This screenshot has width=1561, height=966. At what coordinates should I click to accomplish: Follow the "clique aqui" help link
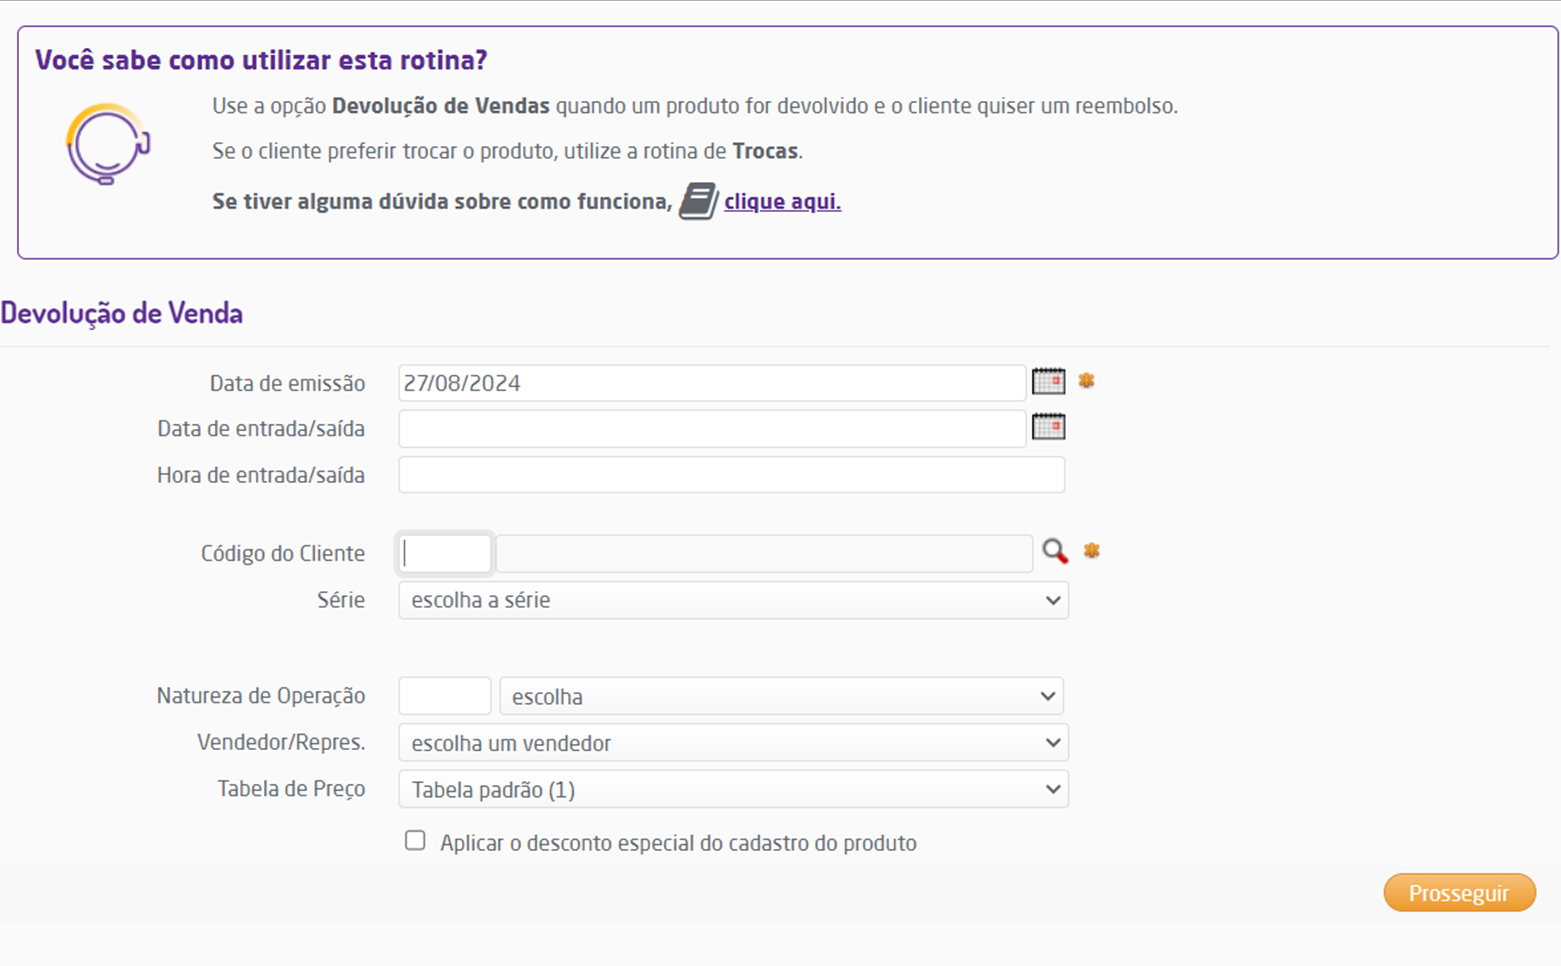click(782, 202)
